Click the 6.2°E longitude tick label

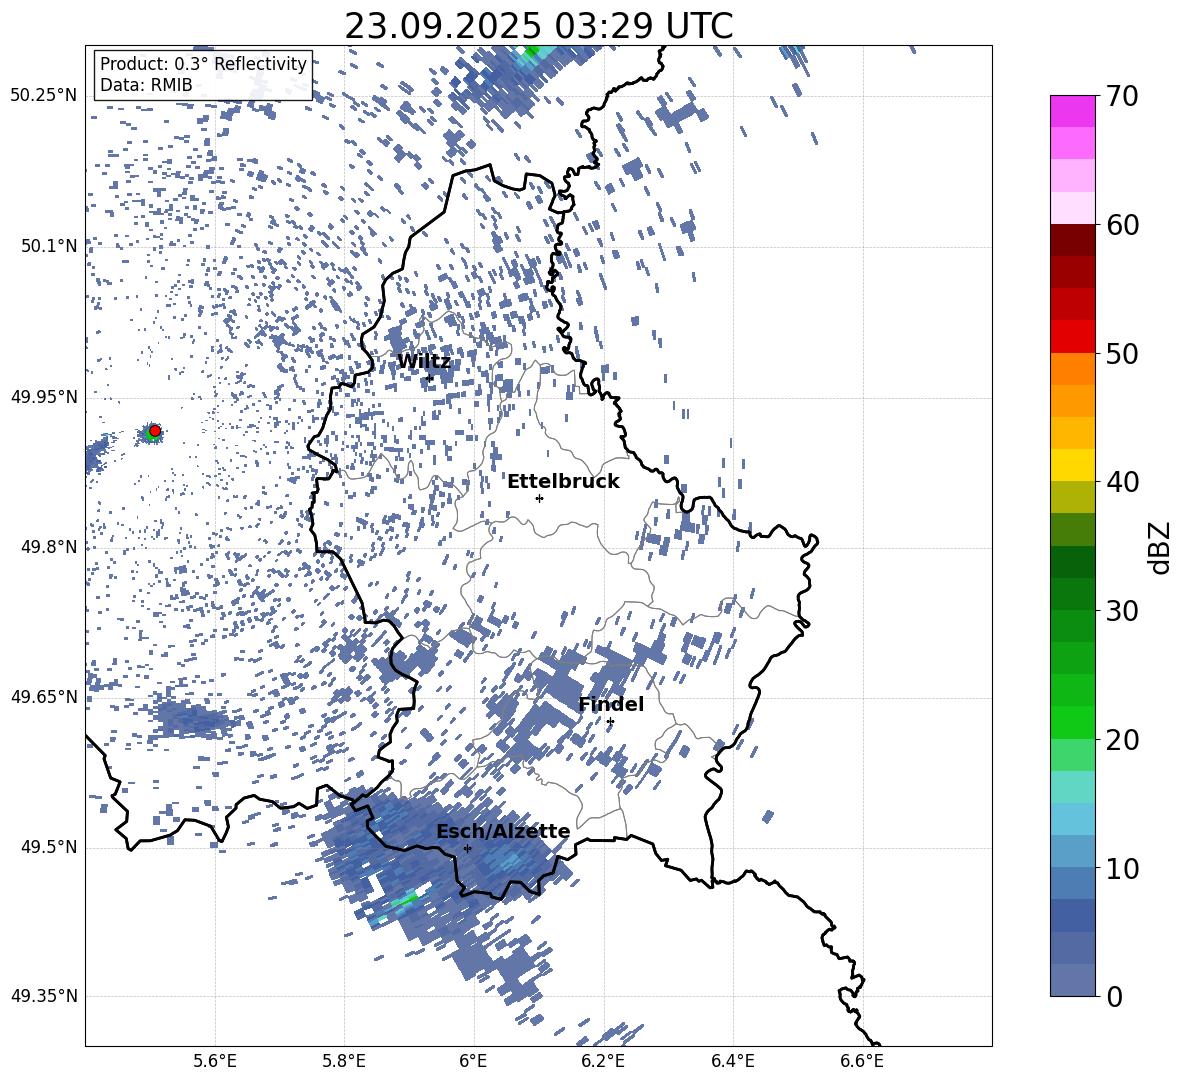[x=603, y=1061]
